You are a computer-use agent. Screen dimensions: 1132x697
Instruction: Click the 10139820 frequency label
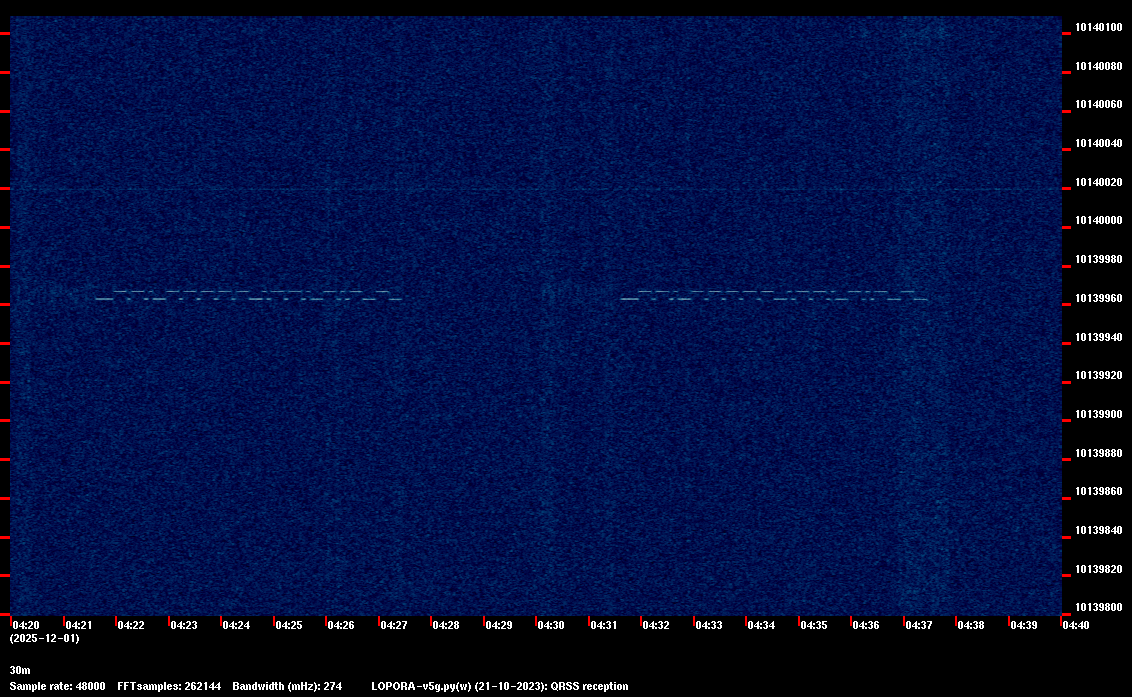tap(1099, 569)
